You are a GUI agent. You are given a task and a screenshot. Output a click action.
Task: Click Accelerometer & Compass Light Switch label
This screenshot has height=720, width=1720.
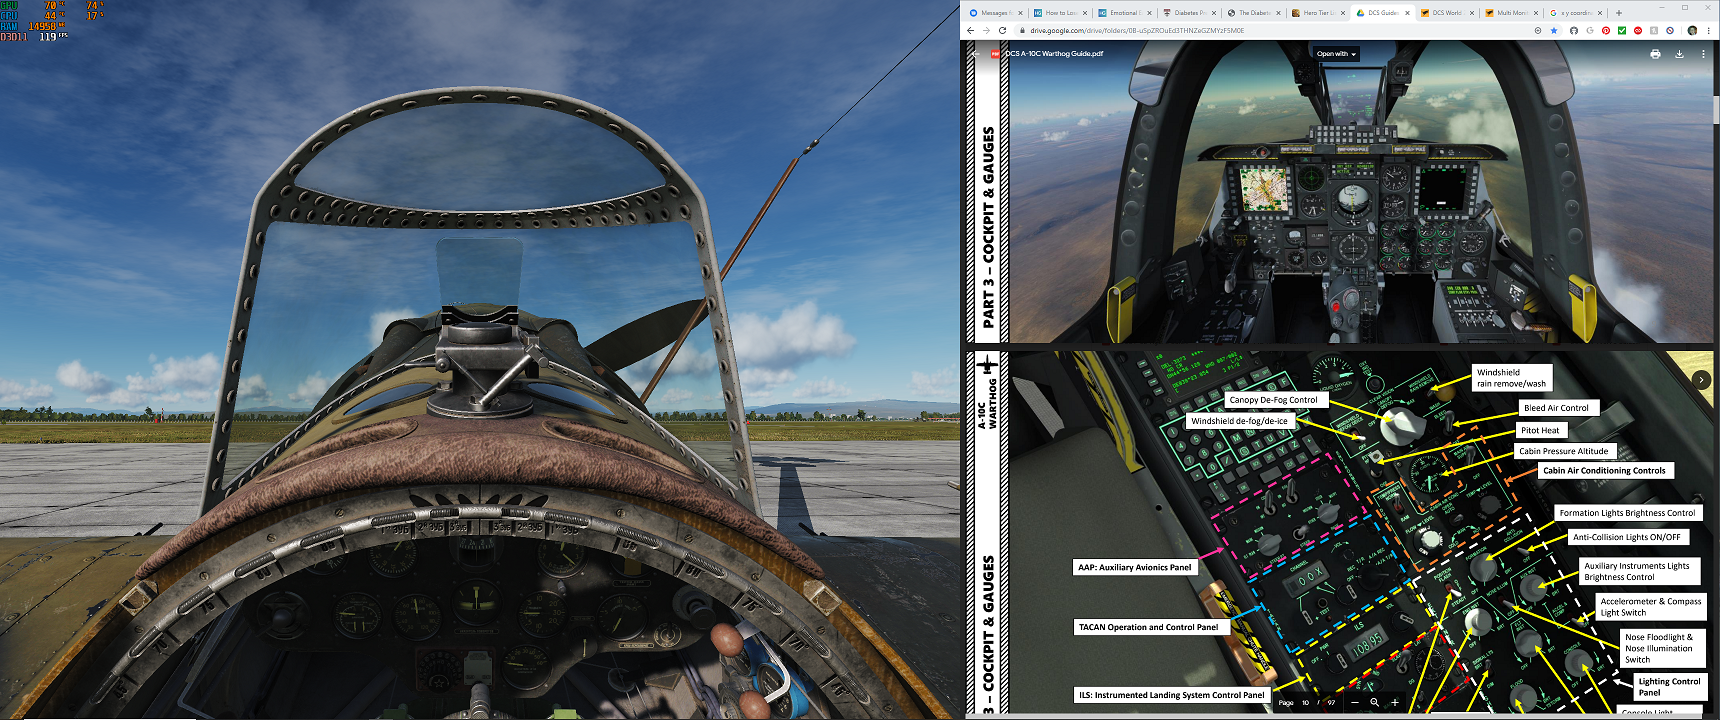(1651, 607)
